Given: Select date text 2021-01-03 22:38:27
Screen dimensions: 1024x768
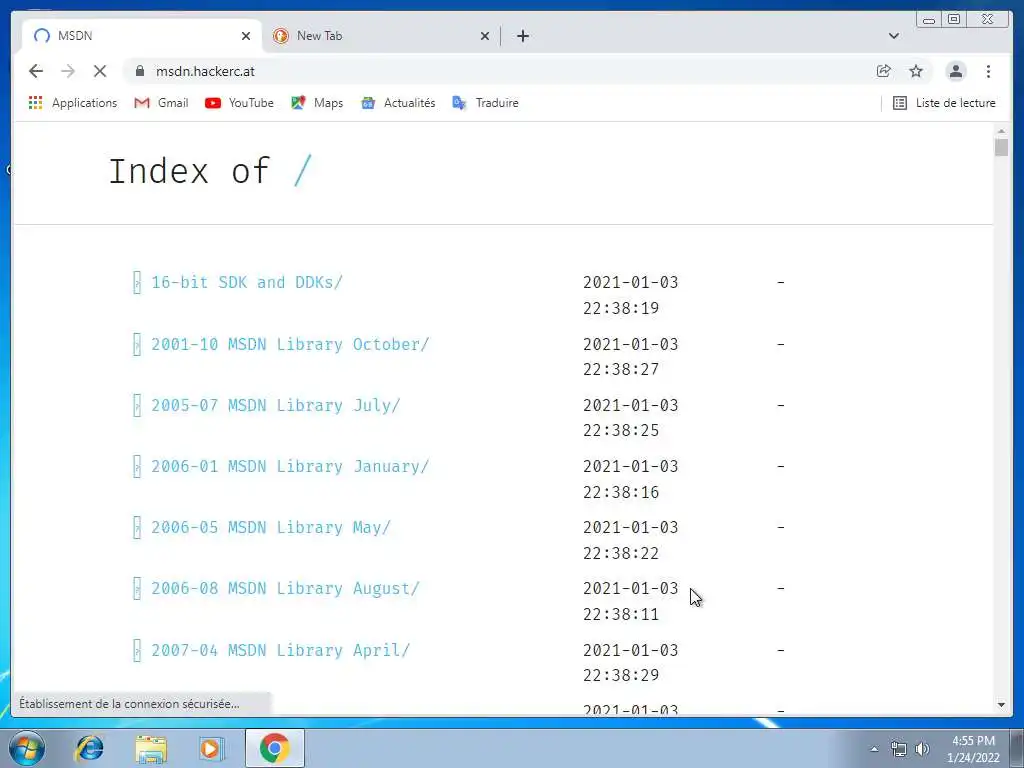Looking at the screenshot, I should [x=630, y=357].
